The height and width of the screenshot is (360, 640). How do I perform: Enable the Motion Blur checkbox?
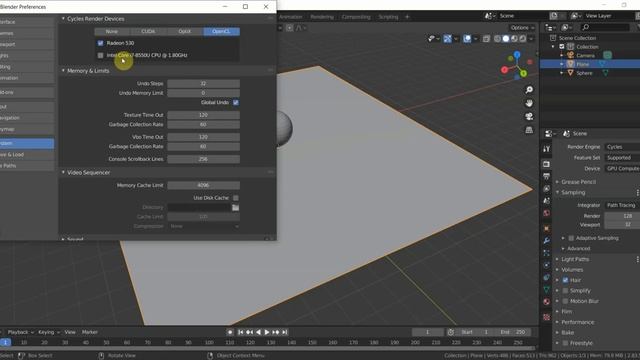565,301
